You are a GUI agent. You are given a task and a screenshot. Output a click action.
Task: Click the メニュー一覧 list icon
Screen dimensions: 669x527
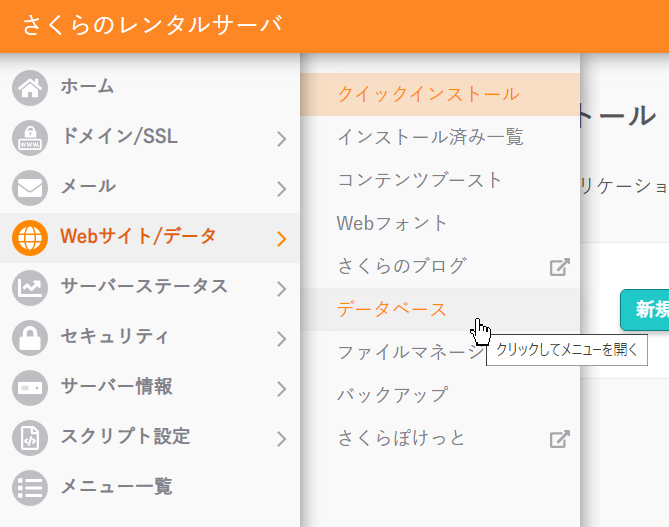tap(30, 488)
